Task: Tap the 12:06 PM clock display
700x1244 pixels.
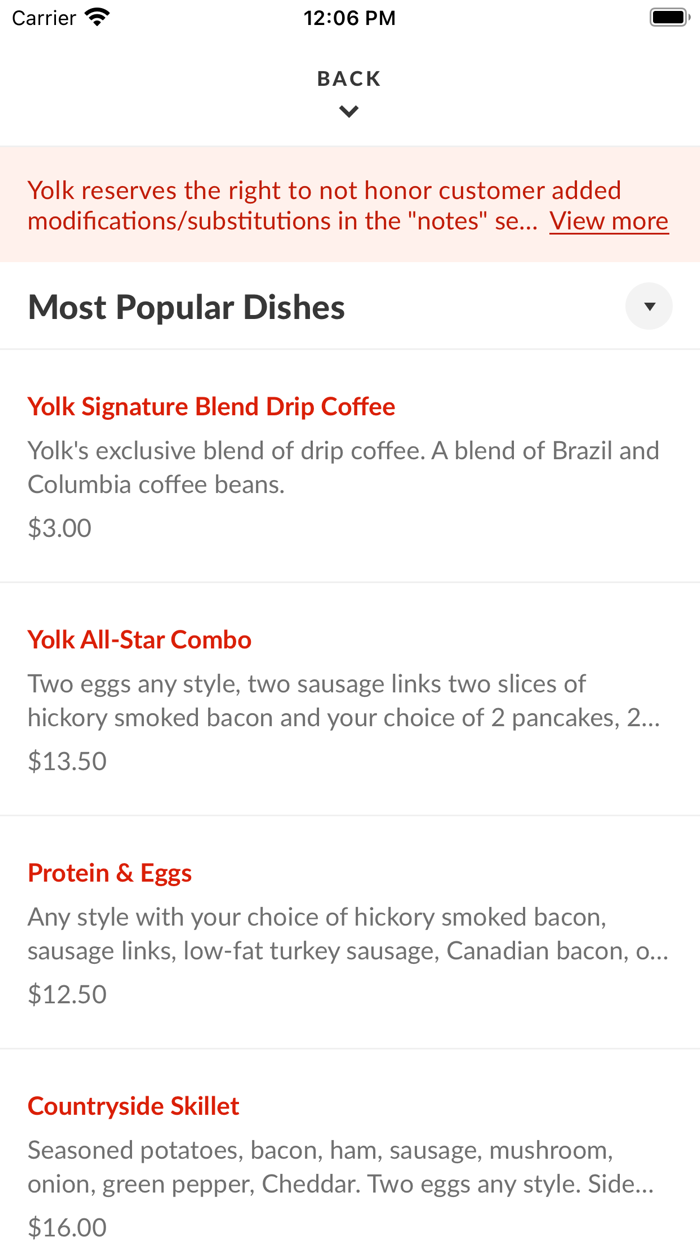Action: 349,17
